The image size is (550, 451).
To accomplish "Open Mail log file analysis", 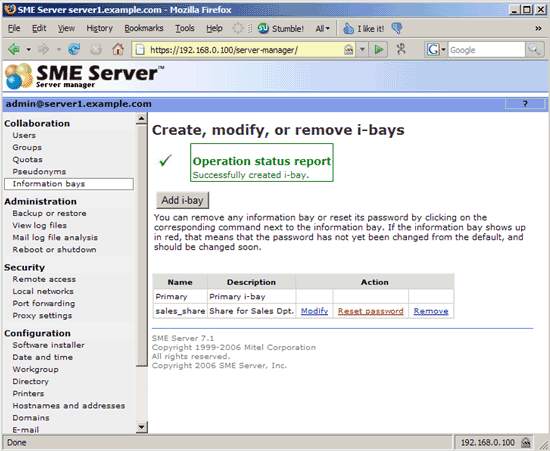I will point(55,237).
